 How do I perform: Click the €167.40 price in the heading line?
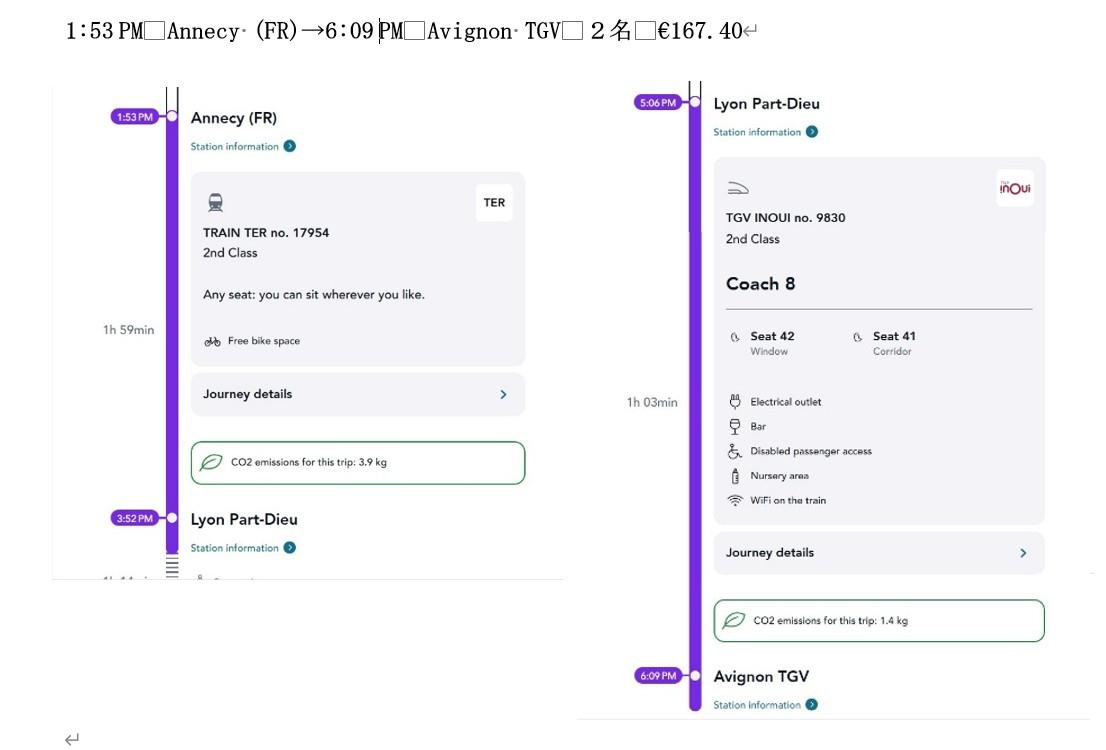coord(700,31)
